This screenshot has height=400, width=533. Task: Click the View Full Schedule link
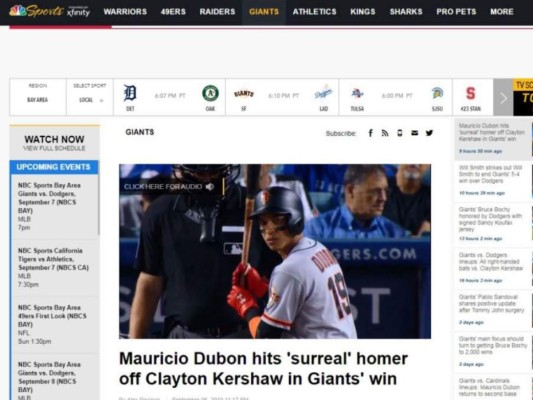coord(54,148)
